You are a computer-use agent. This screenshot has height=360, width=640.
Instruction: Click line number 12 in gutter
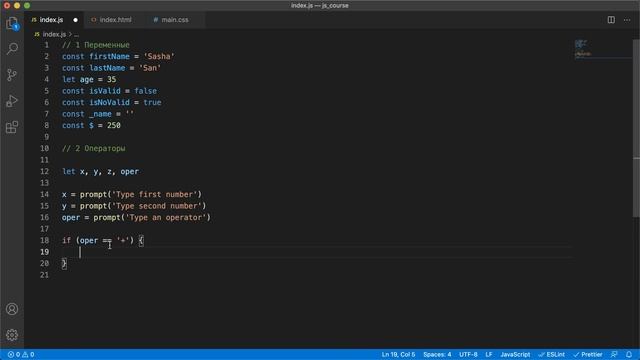(44, 171)
